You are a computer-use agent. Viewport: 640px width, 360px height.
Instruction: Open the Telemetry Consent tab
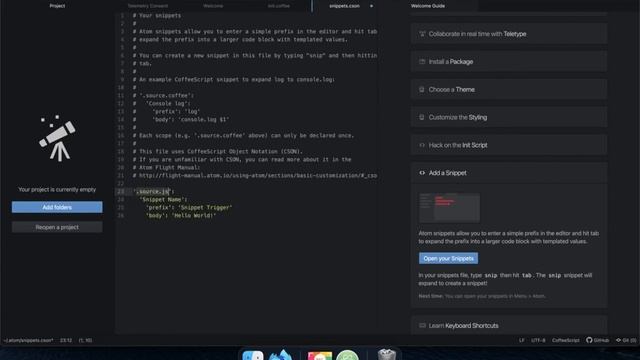coord(147,6)
